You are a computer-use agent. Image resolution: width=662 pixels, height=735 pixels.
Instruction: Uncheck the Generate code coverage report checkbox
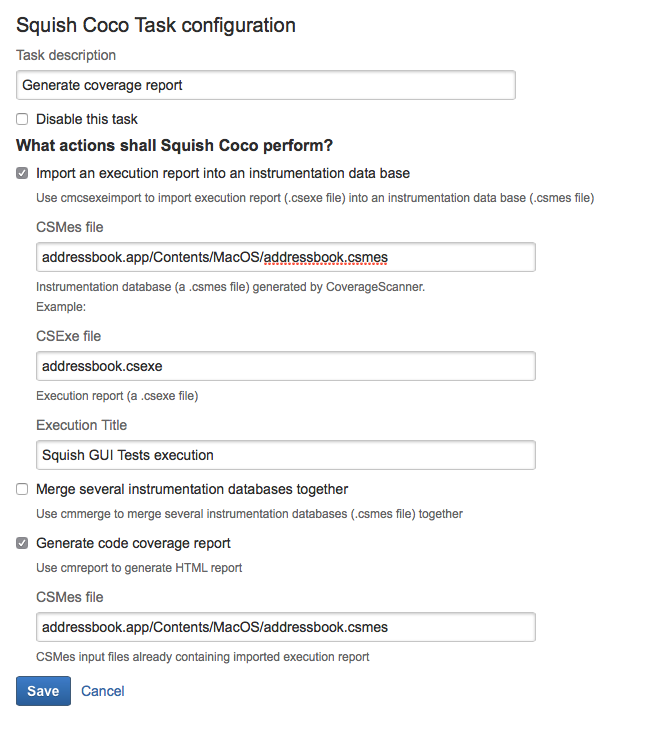(22, 544)
